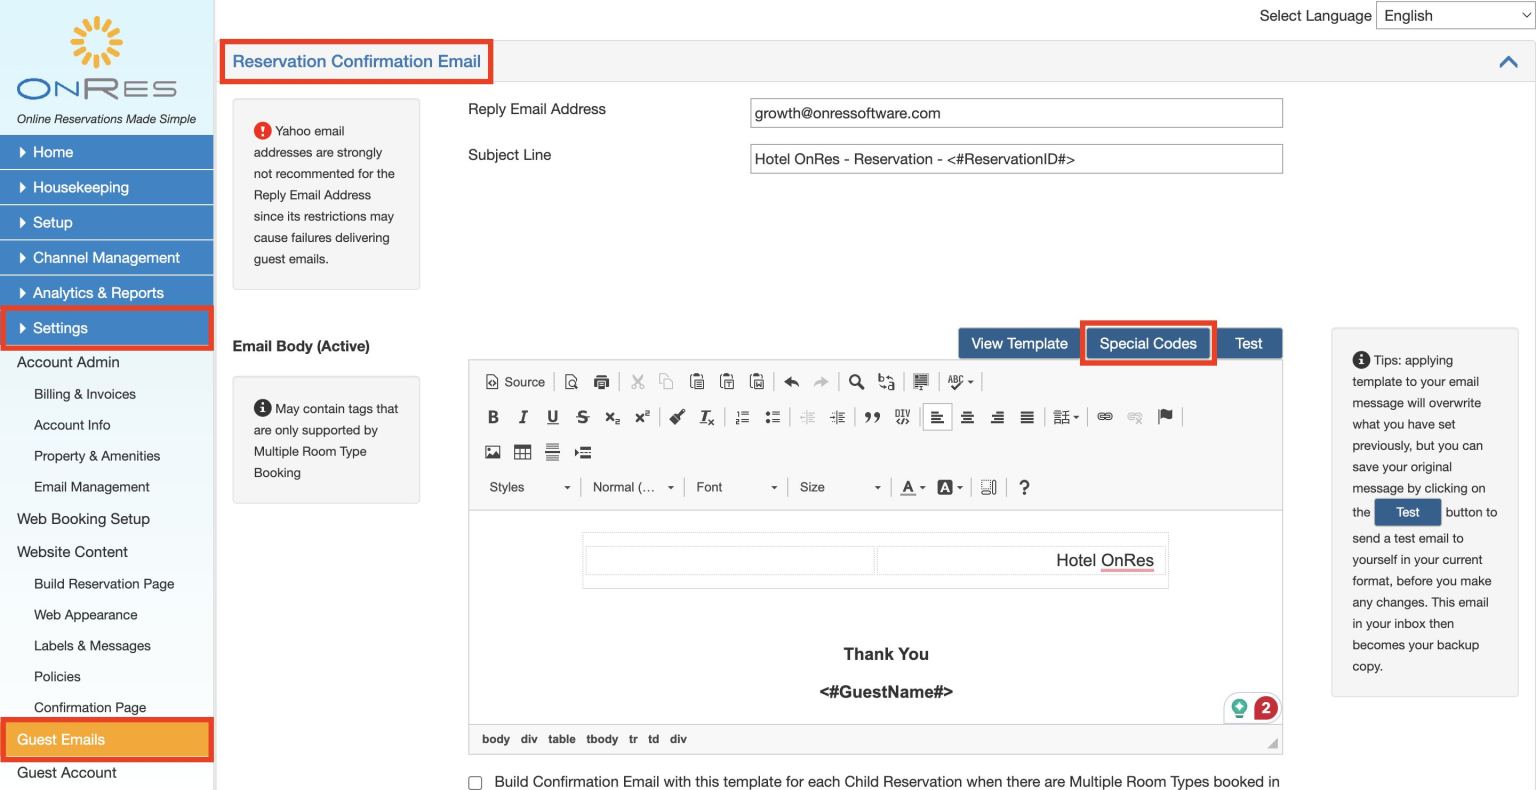Check the Build Confirmation Email template checkbox
Viewport: 1536px width, 790px height.
(476, 782)
